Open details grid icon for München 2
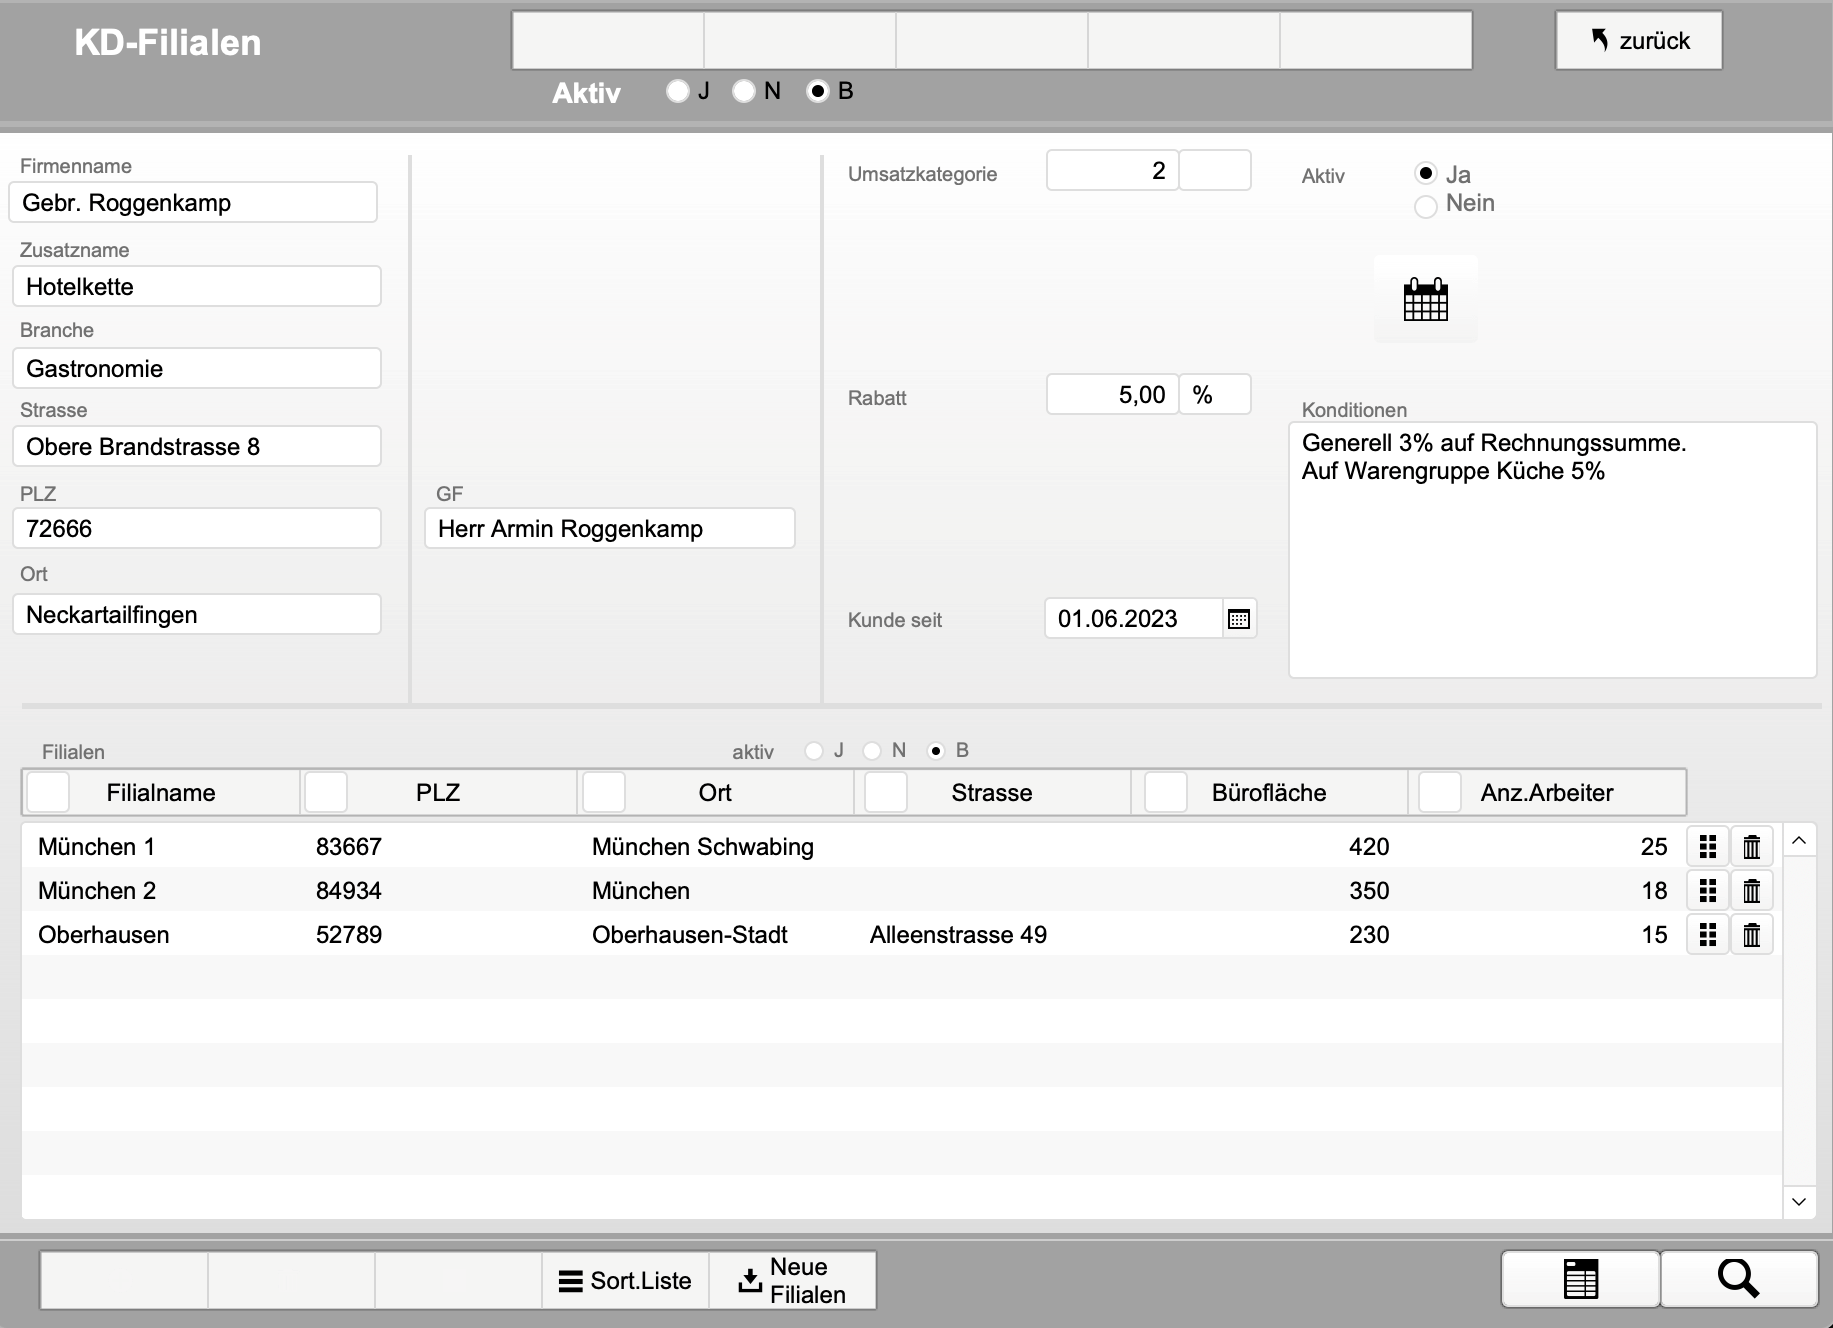The image size is (1833, 1328). [1707, 891]
